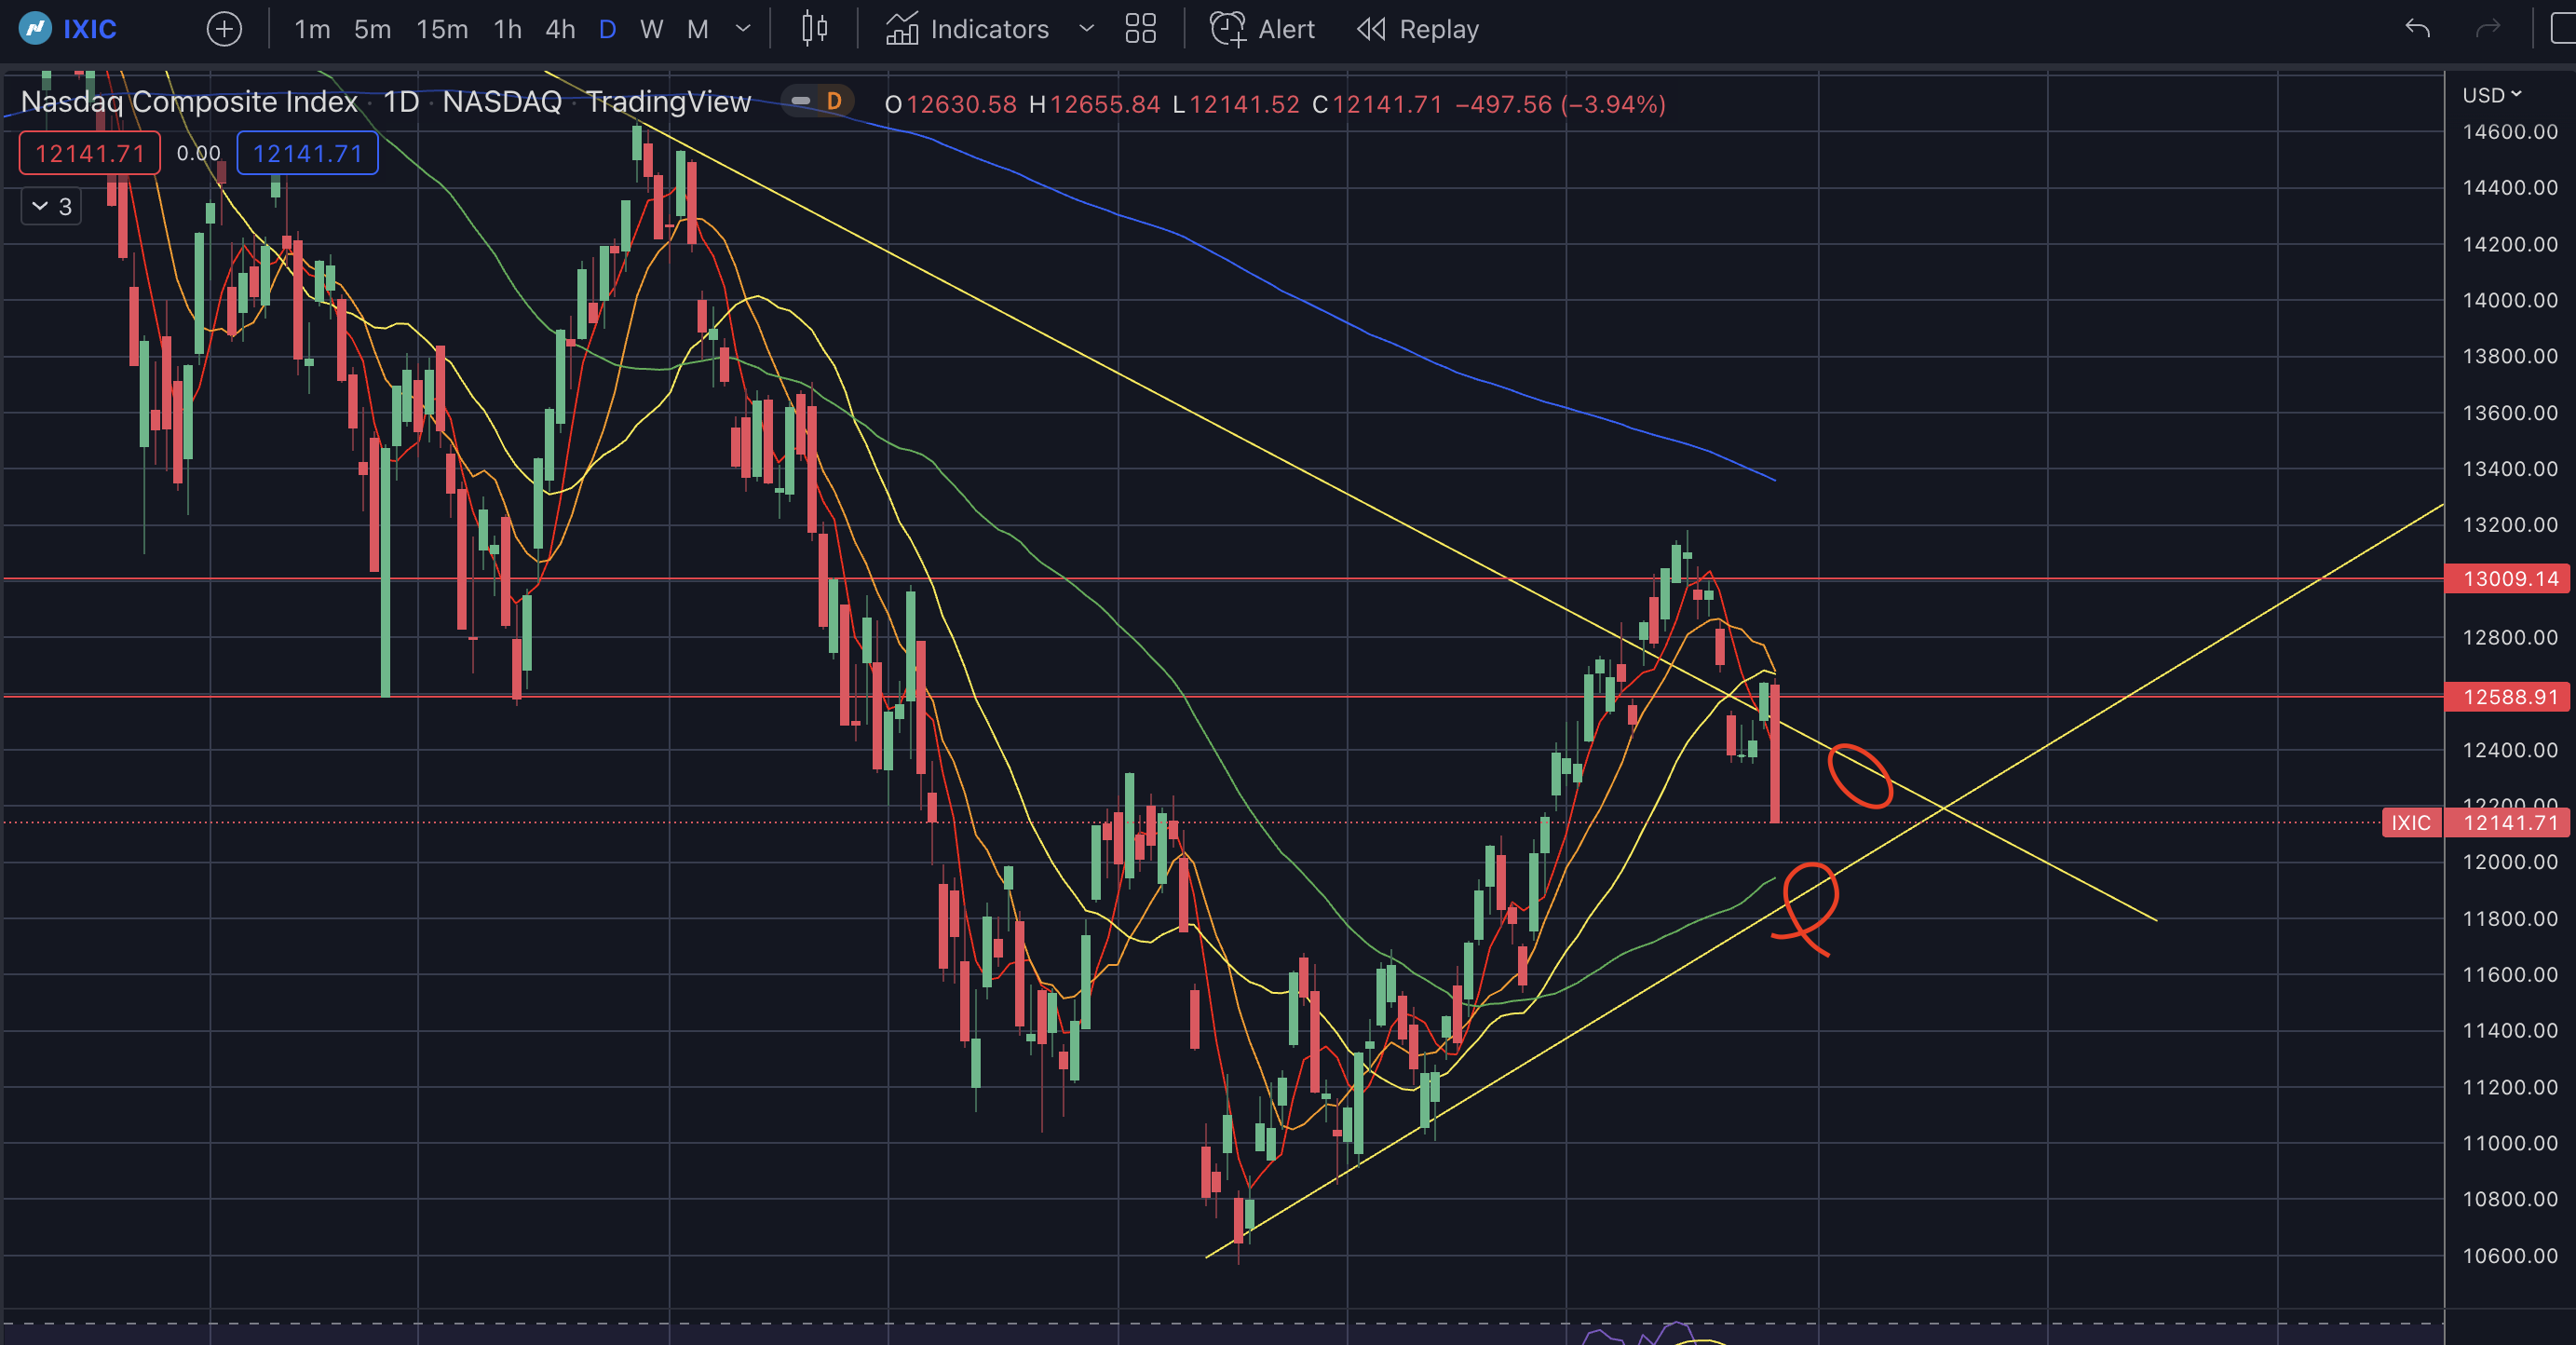
Task: Click the redo arrow icon
Action: (x=2487, y=29)
